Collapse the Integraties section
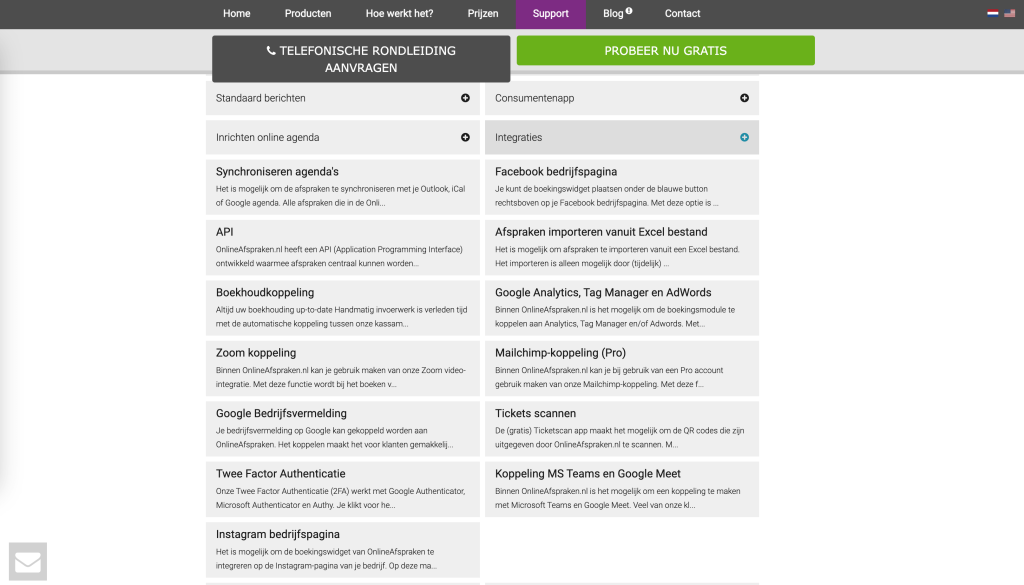The width and height of the screenshot is (1024, 585). tap(744, 137)
